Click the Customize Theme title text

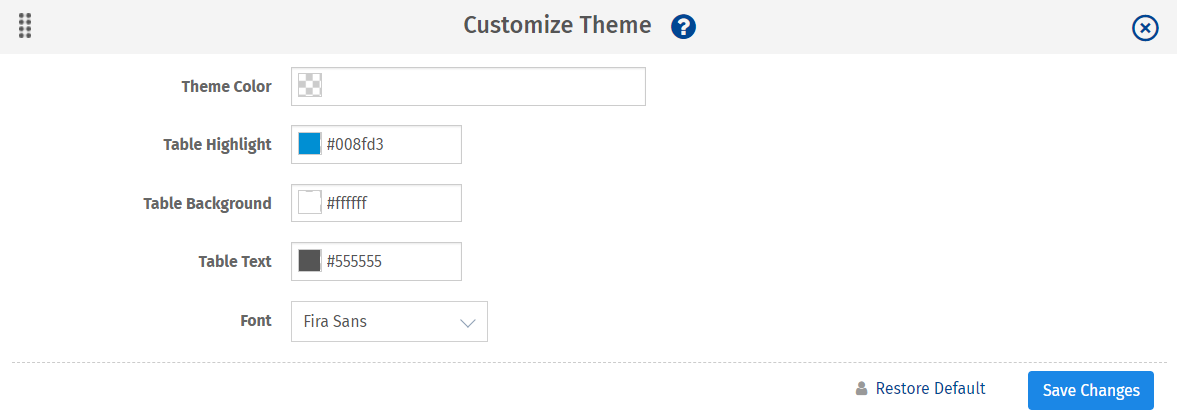(557, 26)
